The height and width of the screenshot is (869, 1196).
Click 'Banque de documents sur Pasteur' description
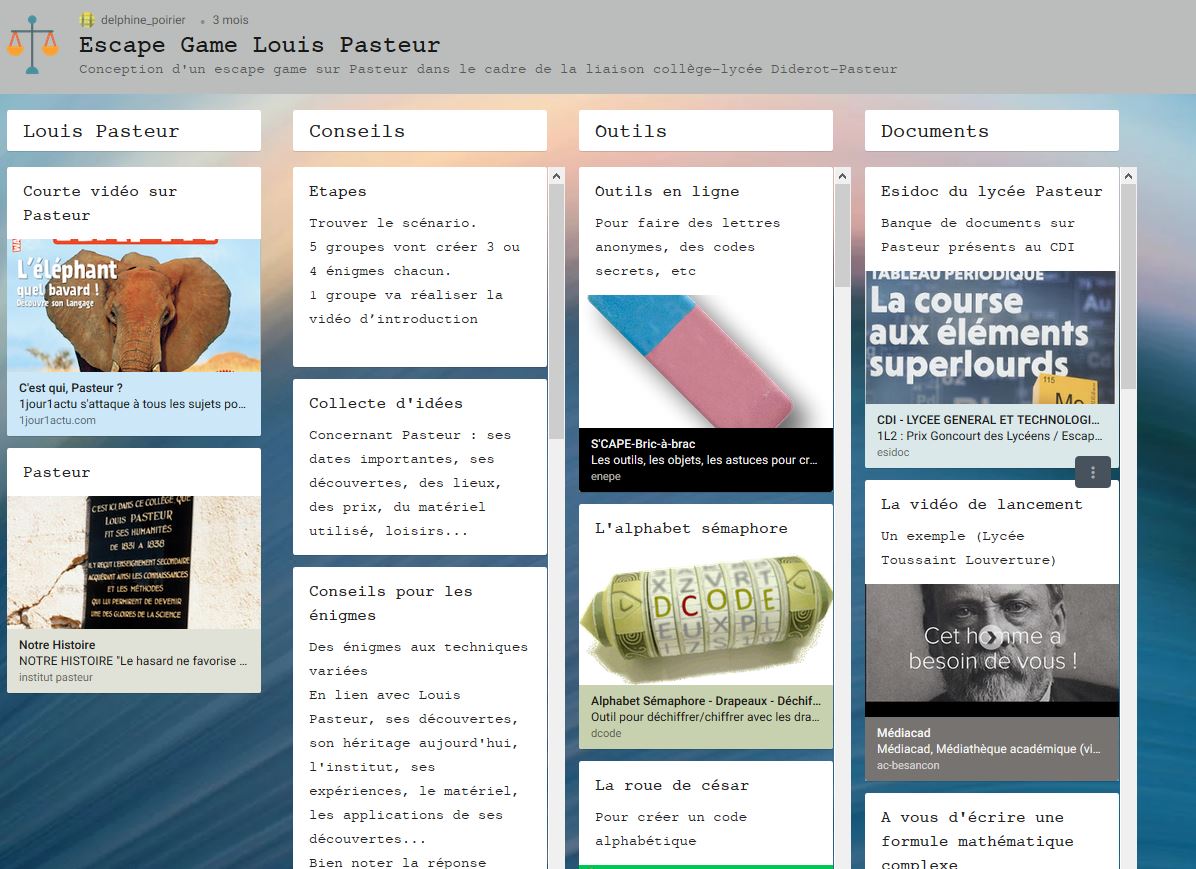pos(978,235)
